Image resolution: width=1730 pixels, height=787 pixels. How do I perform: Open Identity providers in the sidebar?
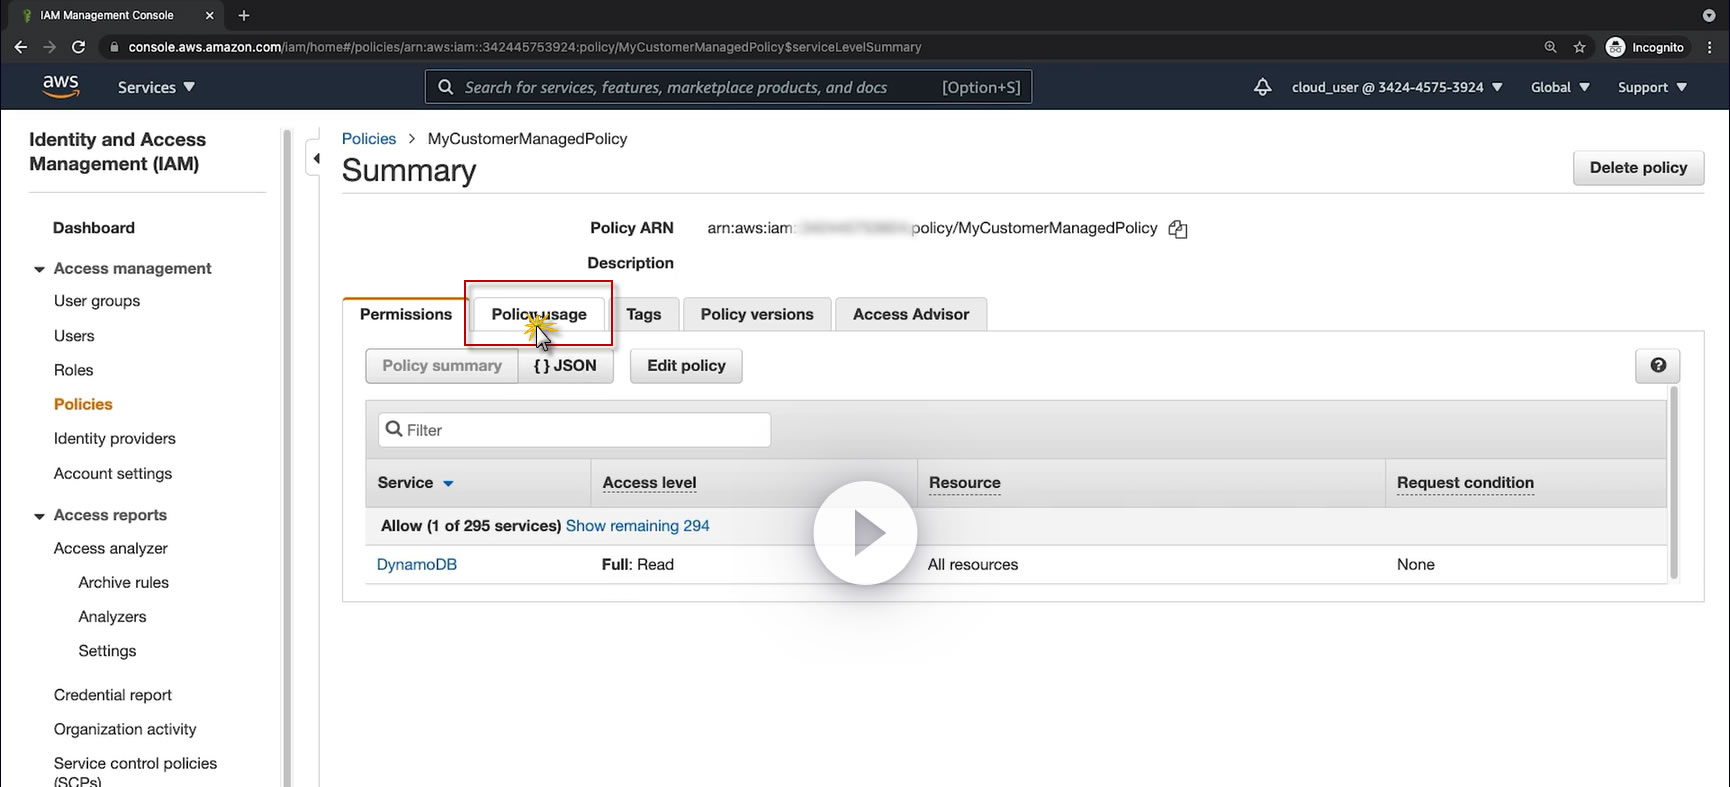click(114, 438)
